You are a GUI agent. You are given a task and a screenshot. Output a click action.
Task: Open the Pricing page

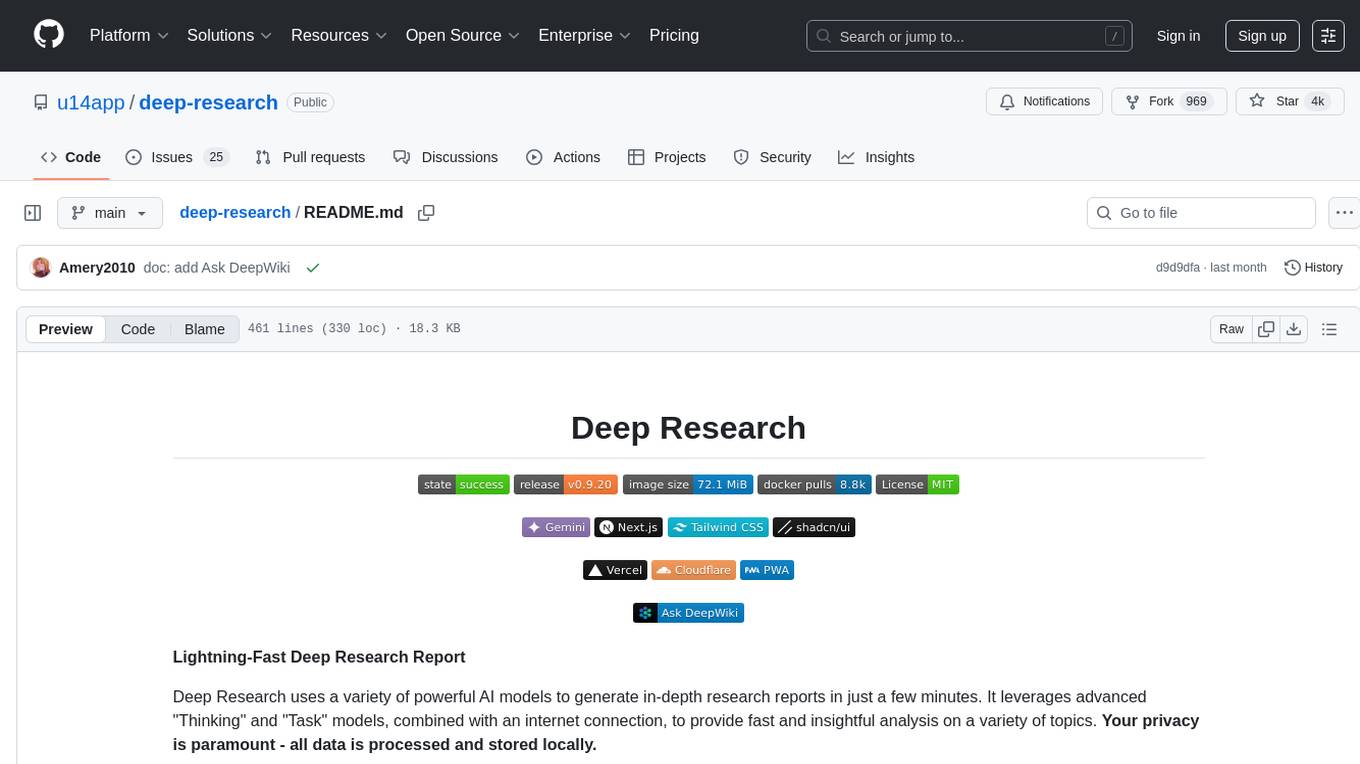coord(674,35)
